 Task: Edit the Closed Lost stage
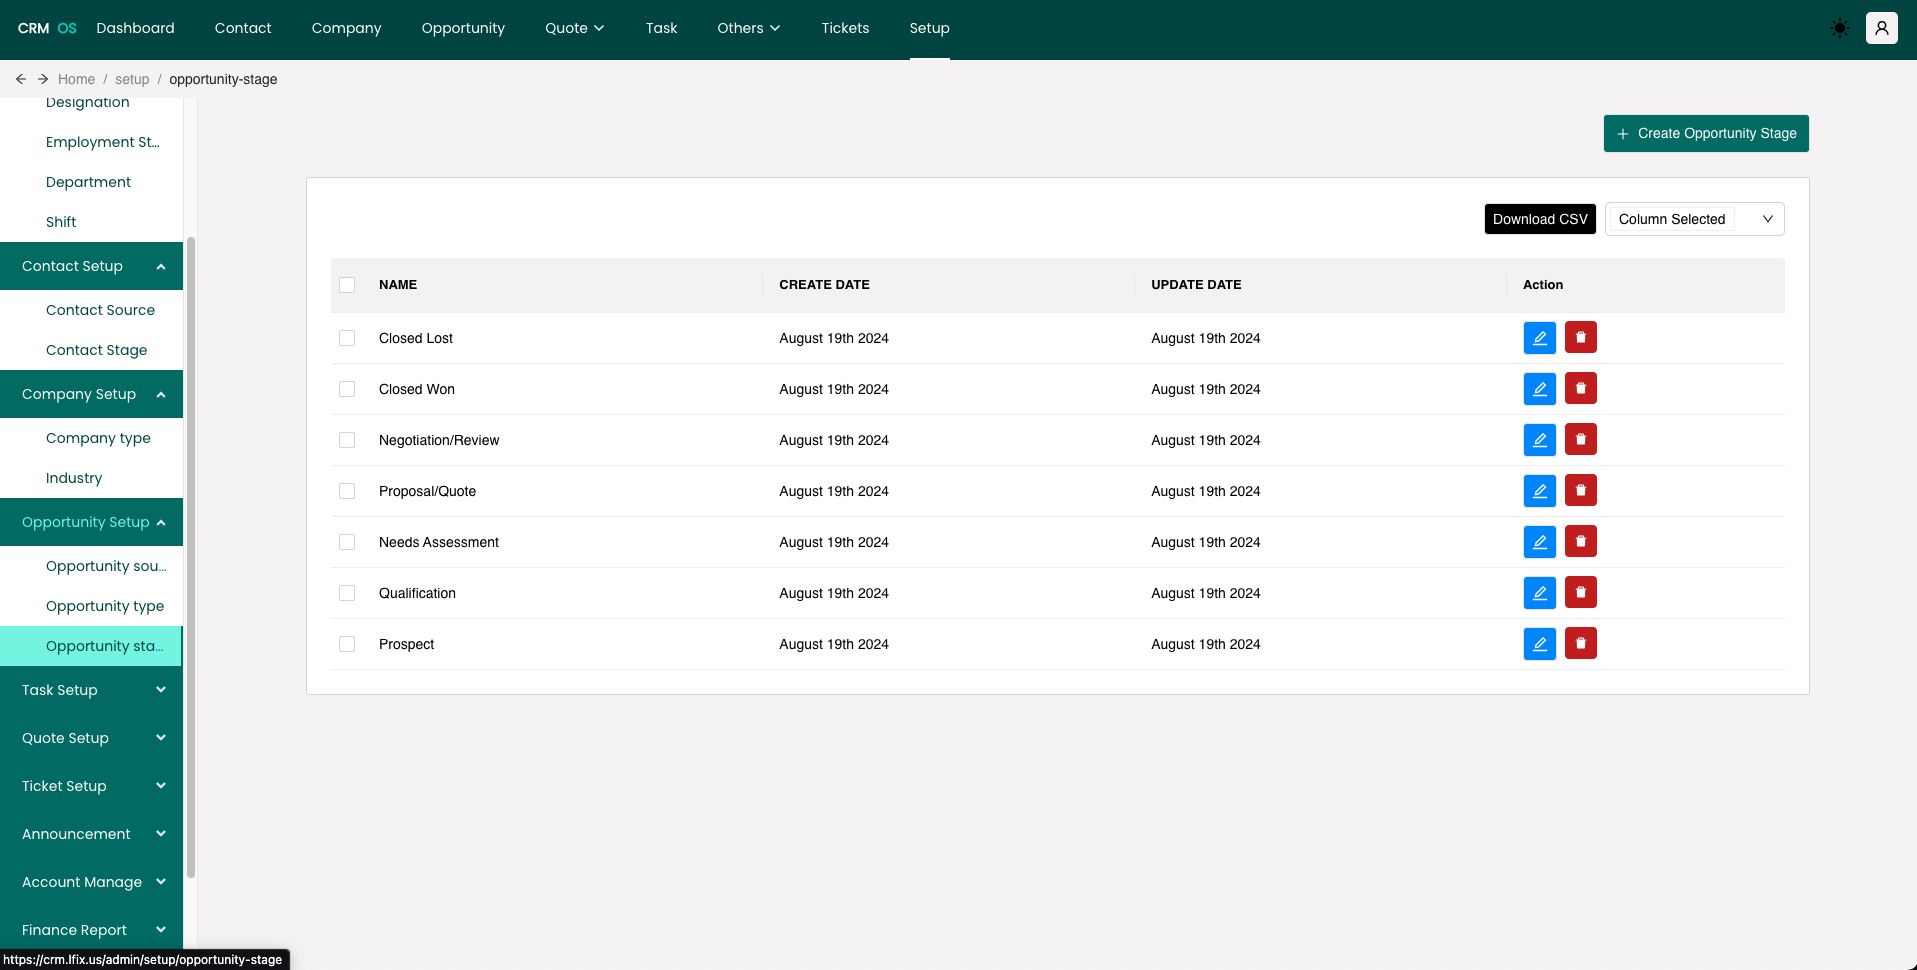pos(1539,338)
